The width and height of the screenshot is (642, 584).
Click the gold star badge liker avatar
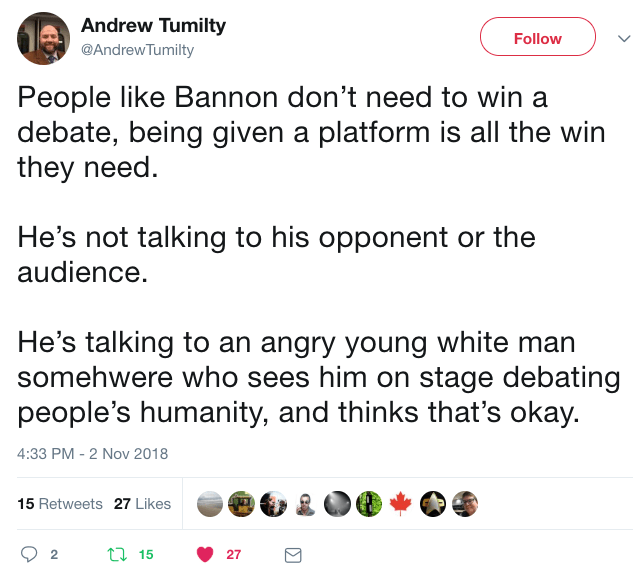(x=433, y=504)
